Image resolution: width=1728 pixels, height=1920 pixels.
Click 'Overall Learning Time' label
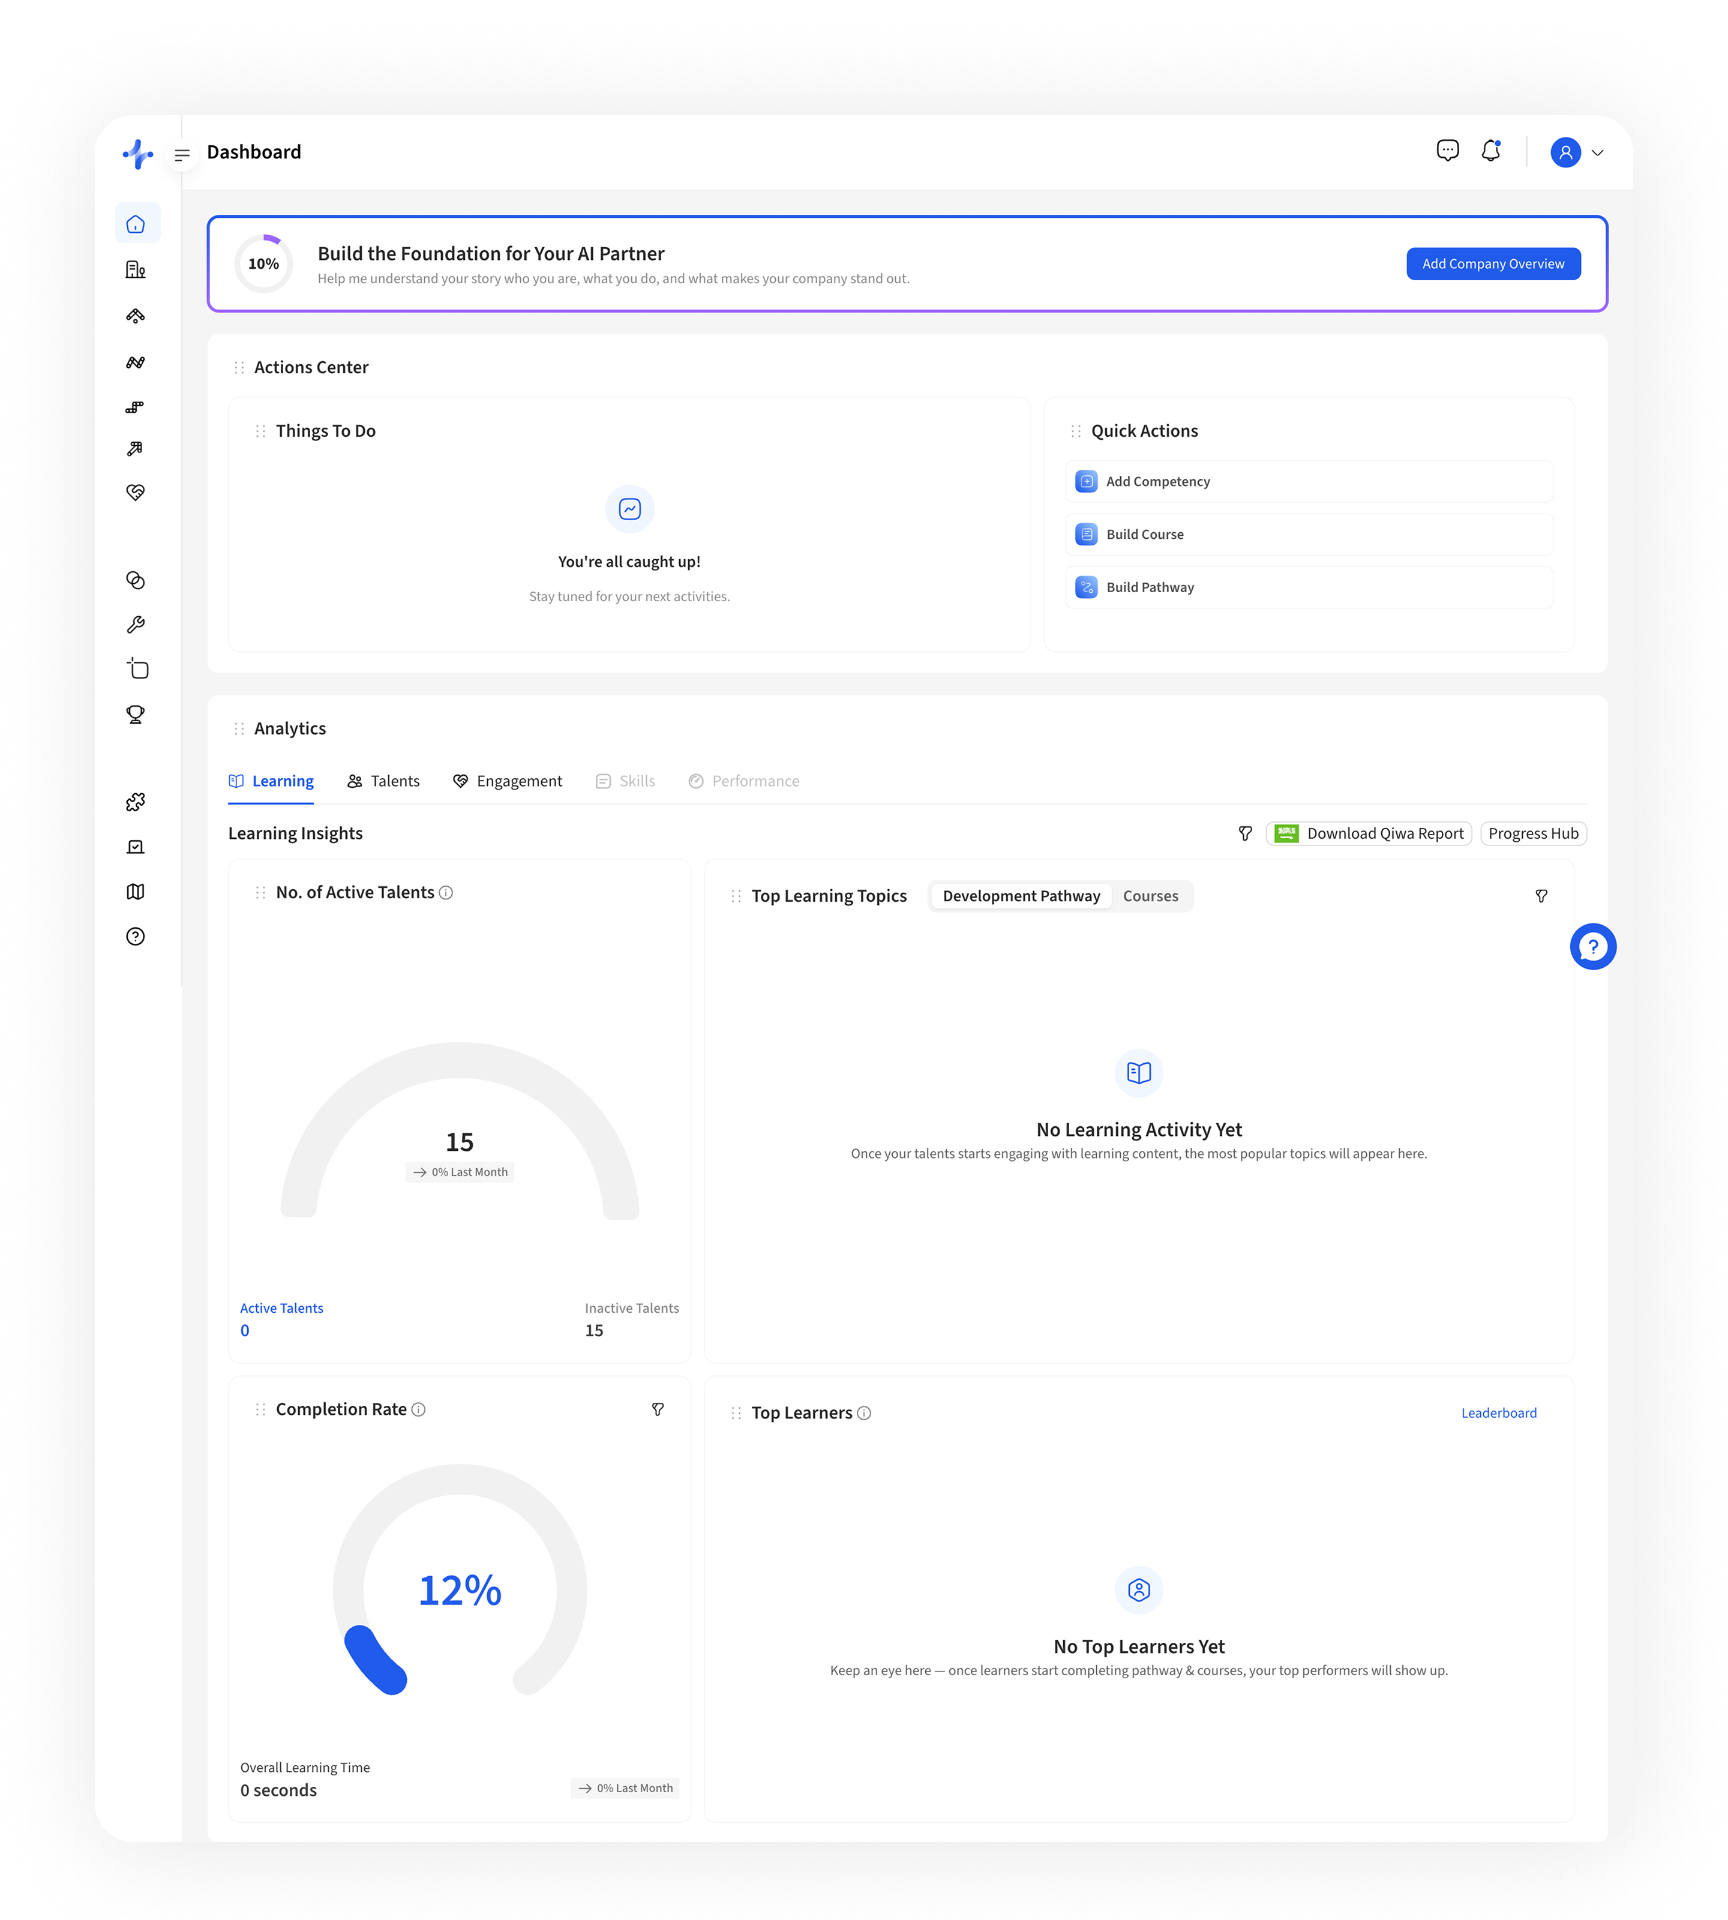click(x=305, y=1768)
